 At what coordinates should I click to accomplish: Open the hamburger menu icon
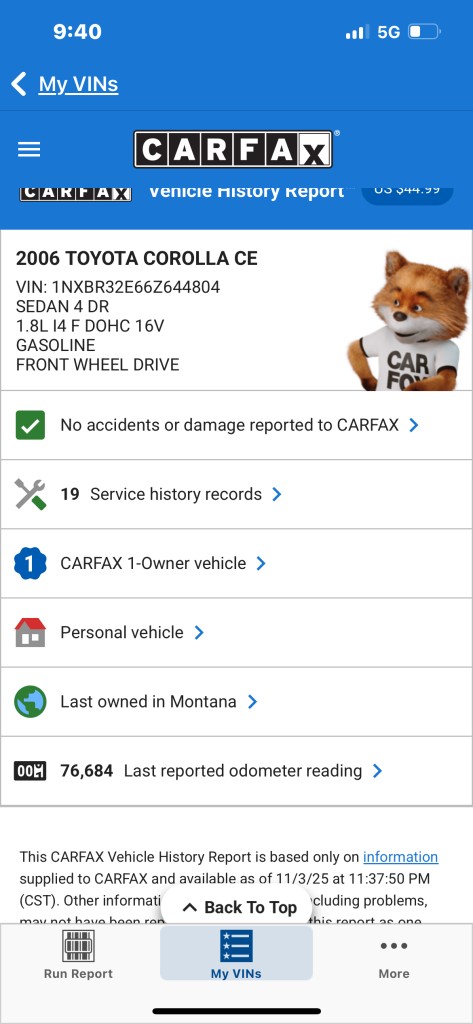pyautogui.click(x=29, y=150)
